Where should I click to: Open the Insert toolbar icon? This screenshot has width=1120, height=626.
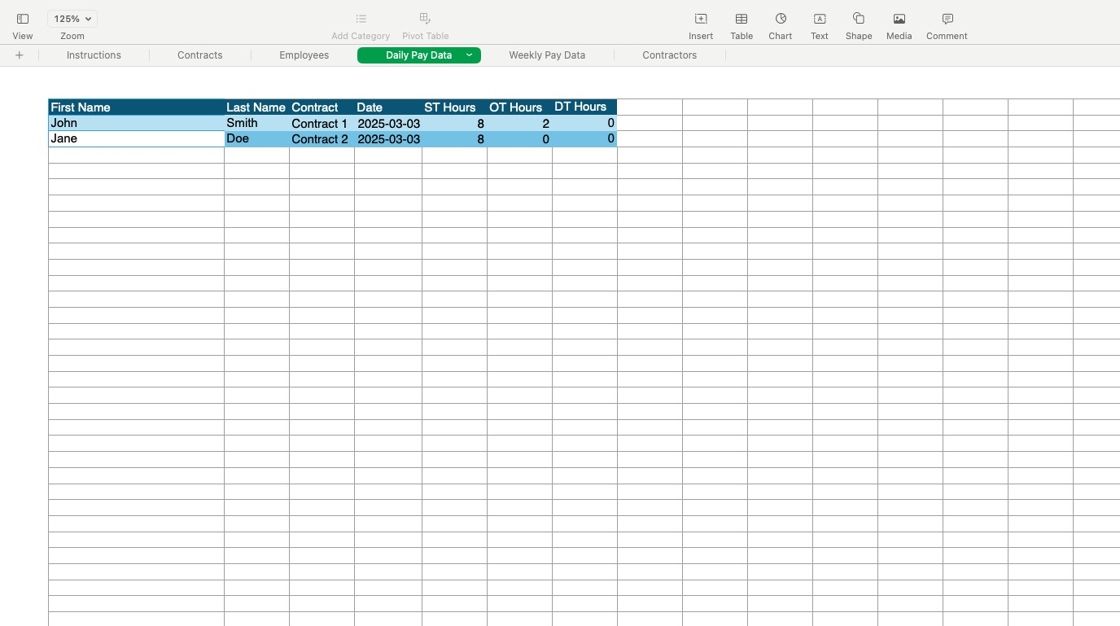(701, 19)
